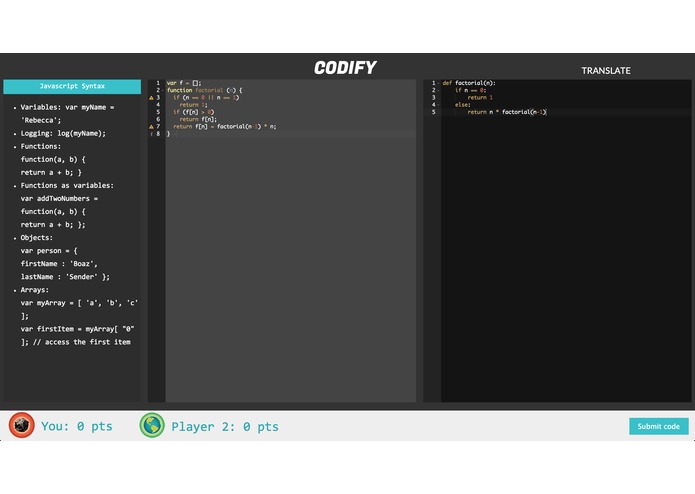Click line number 3 in Python editor

click(x=433, y=97)
